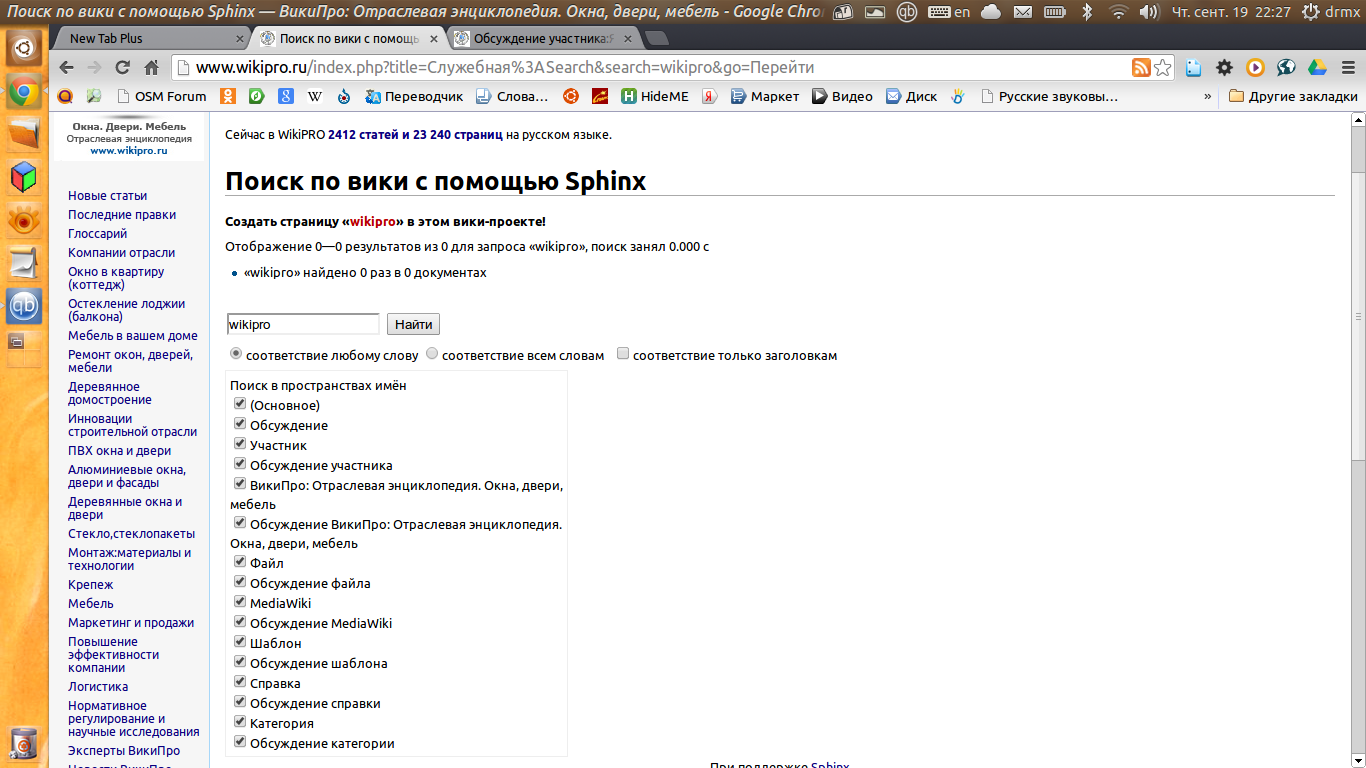1366x768 pixels.
Task: Click the WikiPRO site logo
Action: click(x=130, y=139)
